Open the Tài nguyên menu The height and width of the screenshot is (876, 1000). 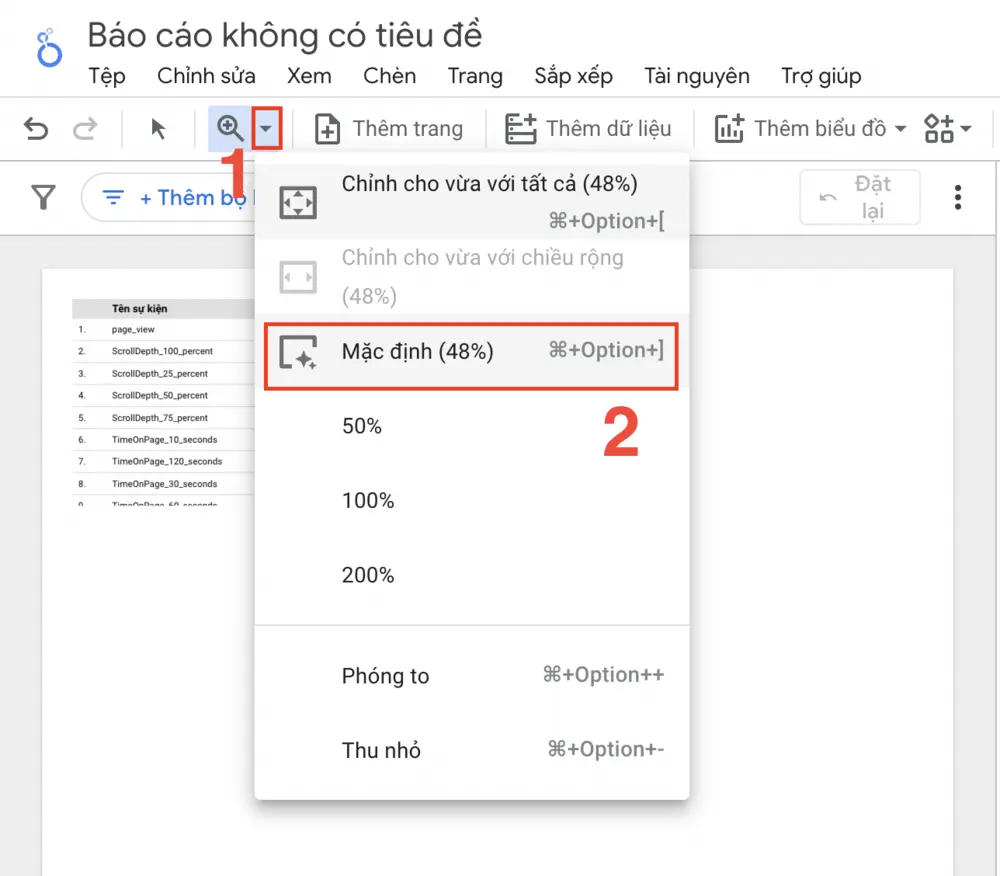pos(696,76)
